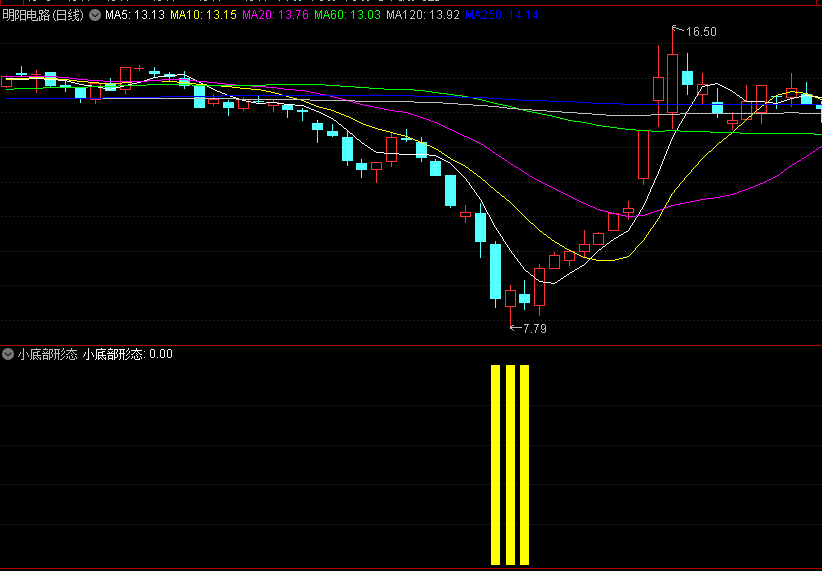Select the MA250: 14.14 label
Viewport: 822px width, 571px height.
tap(502, 15)
